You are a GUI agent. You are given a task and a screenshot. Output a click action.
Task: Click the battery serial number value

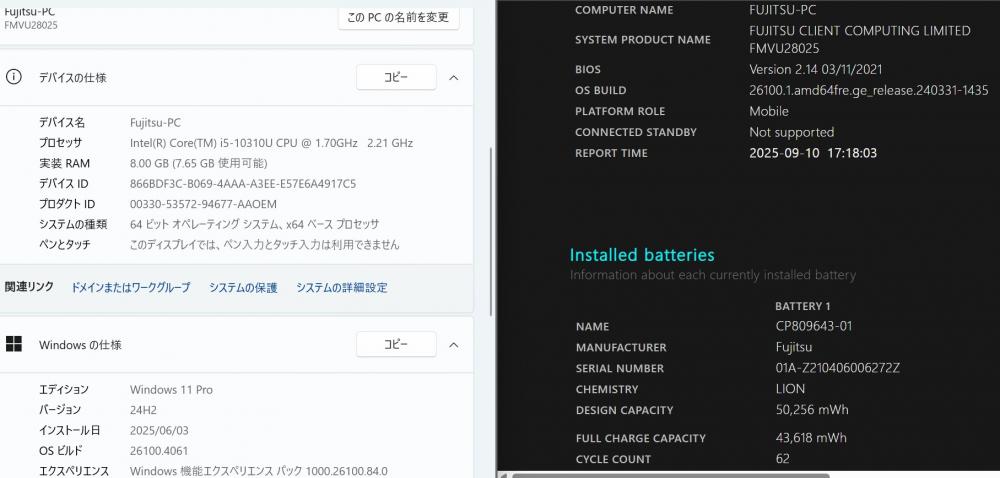coord(838,368)
